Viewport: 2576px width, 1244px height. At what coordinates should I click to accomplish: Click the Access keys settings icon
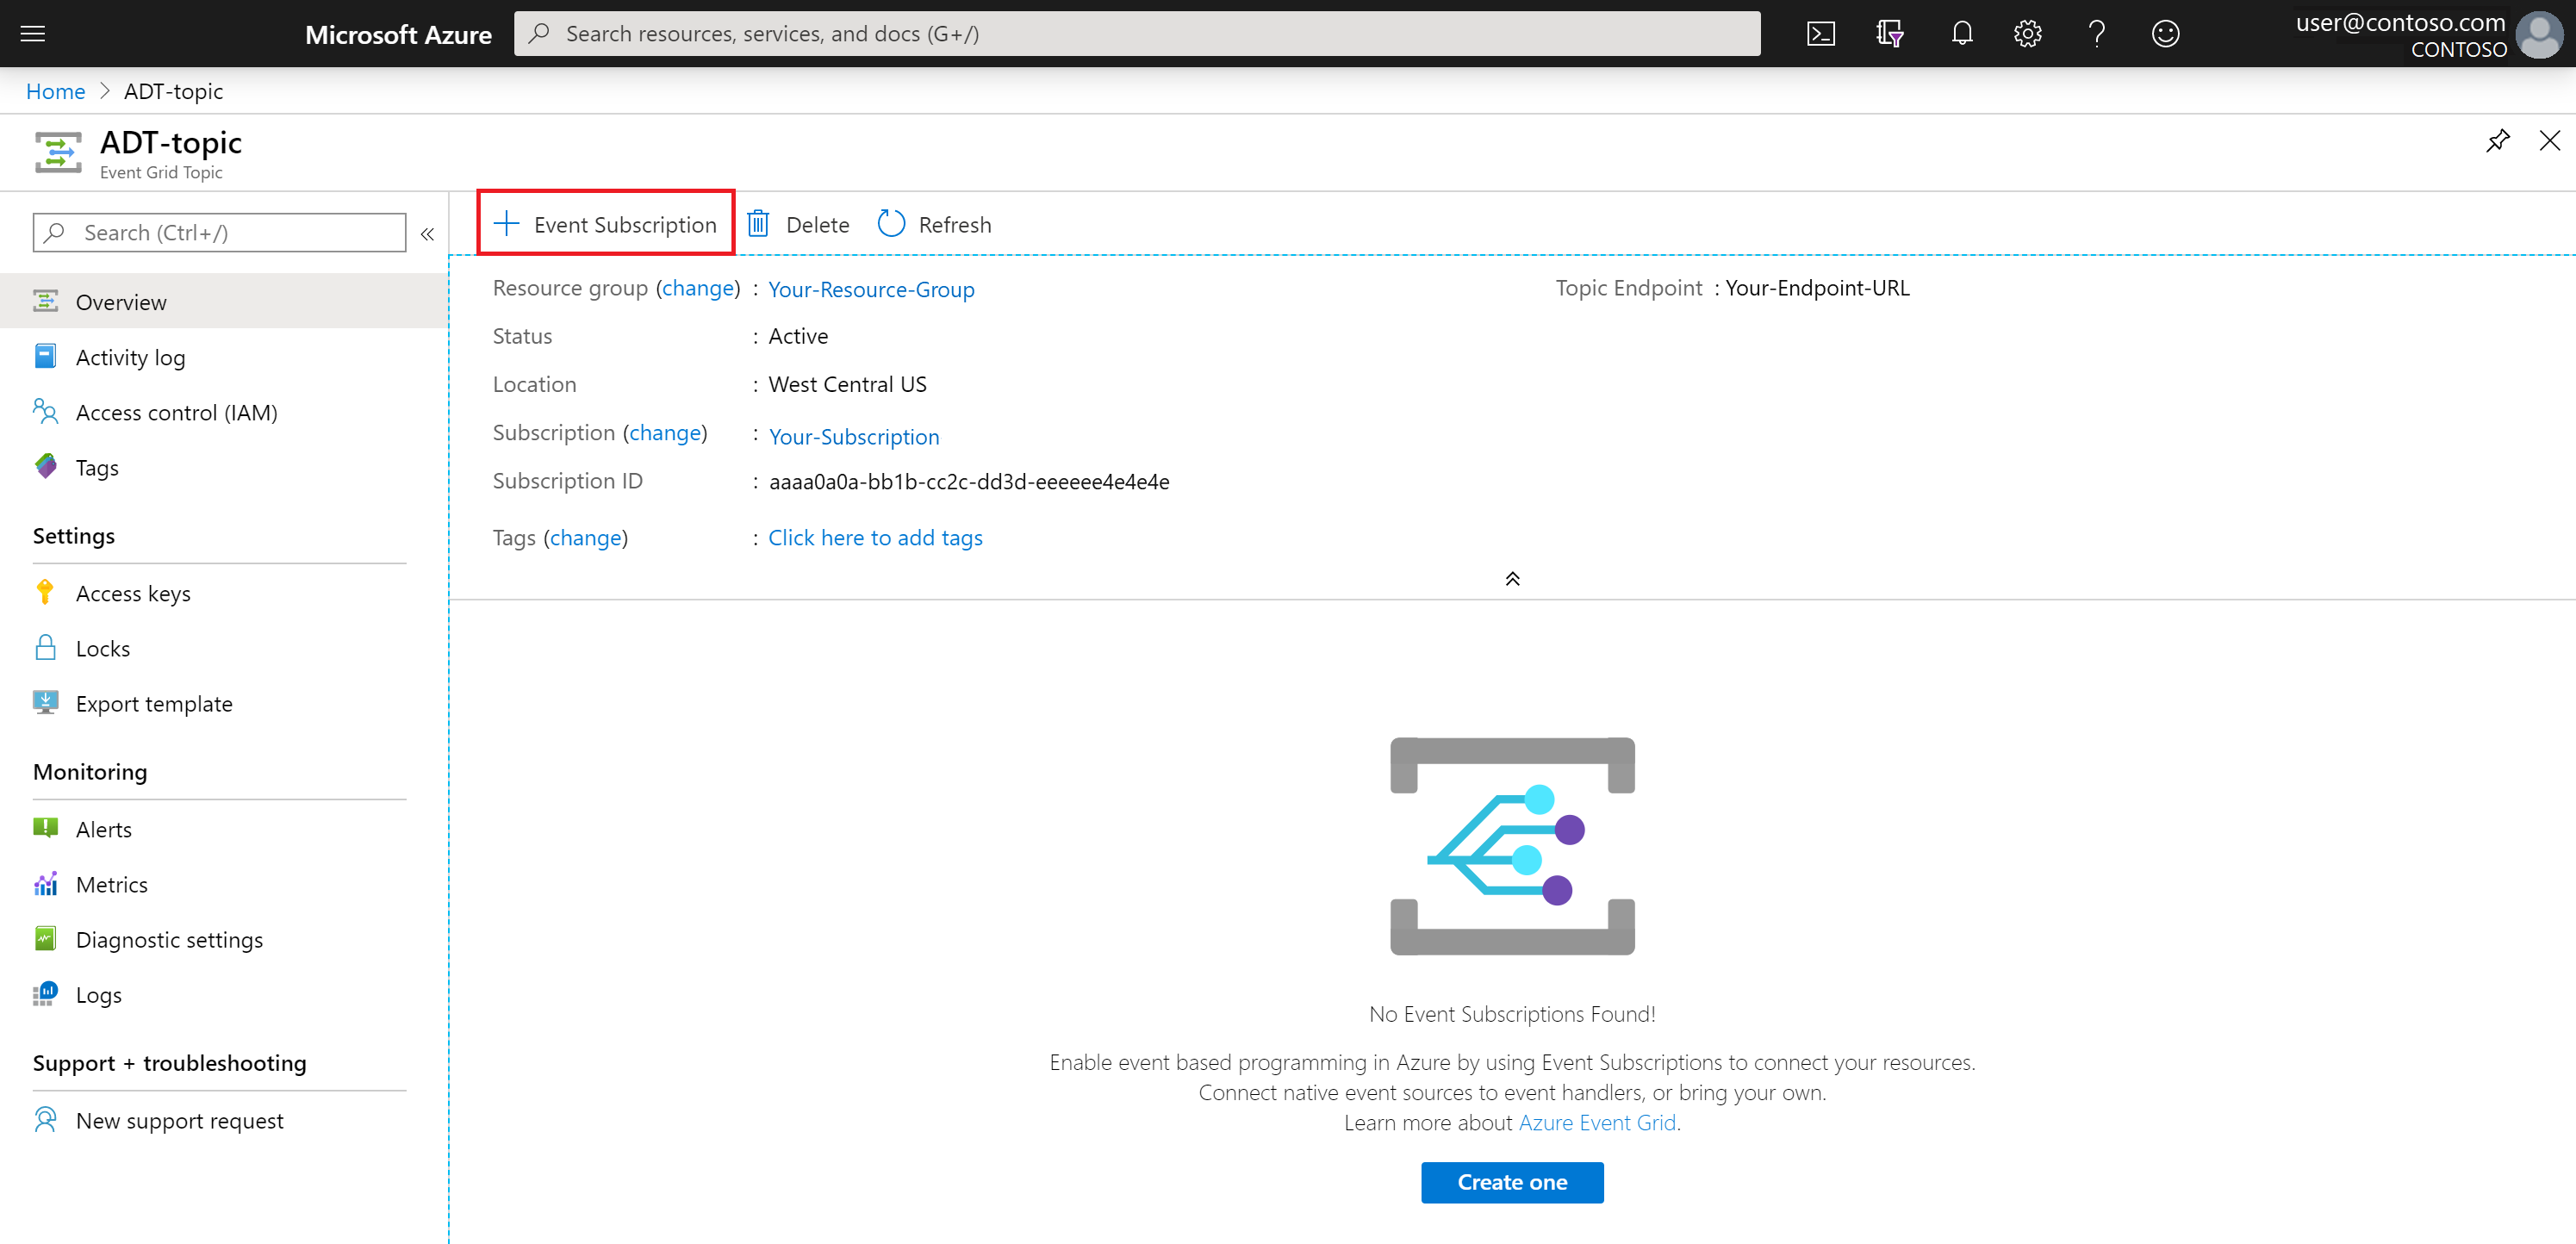click(x=46, y=592)
